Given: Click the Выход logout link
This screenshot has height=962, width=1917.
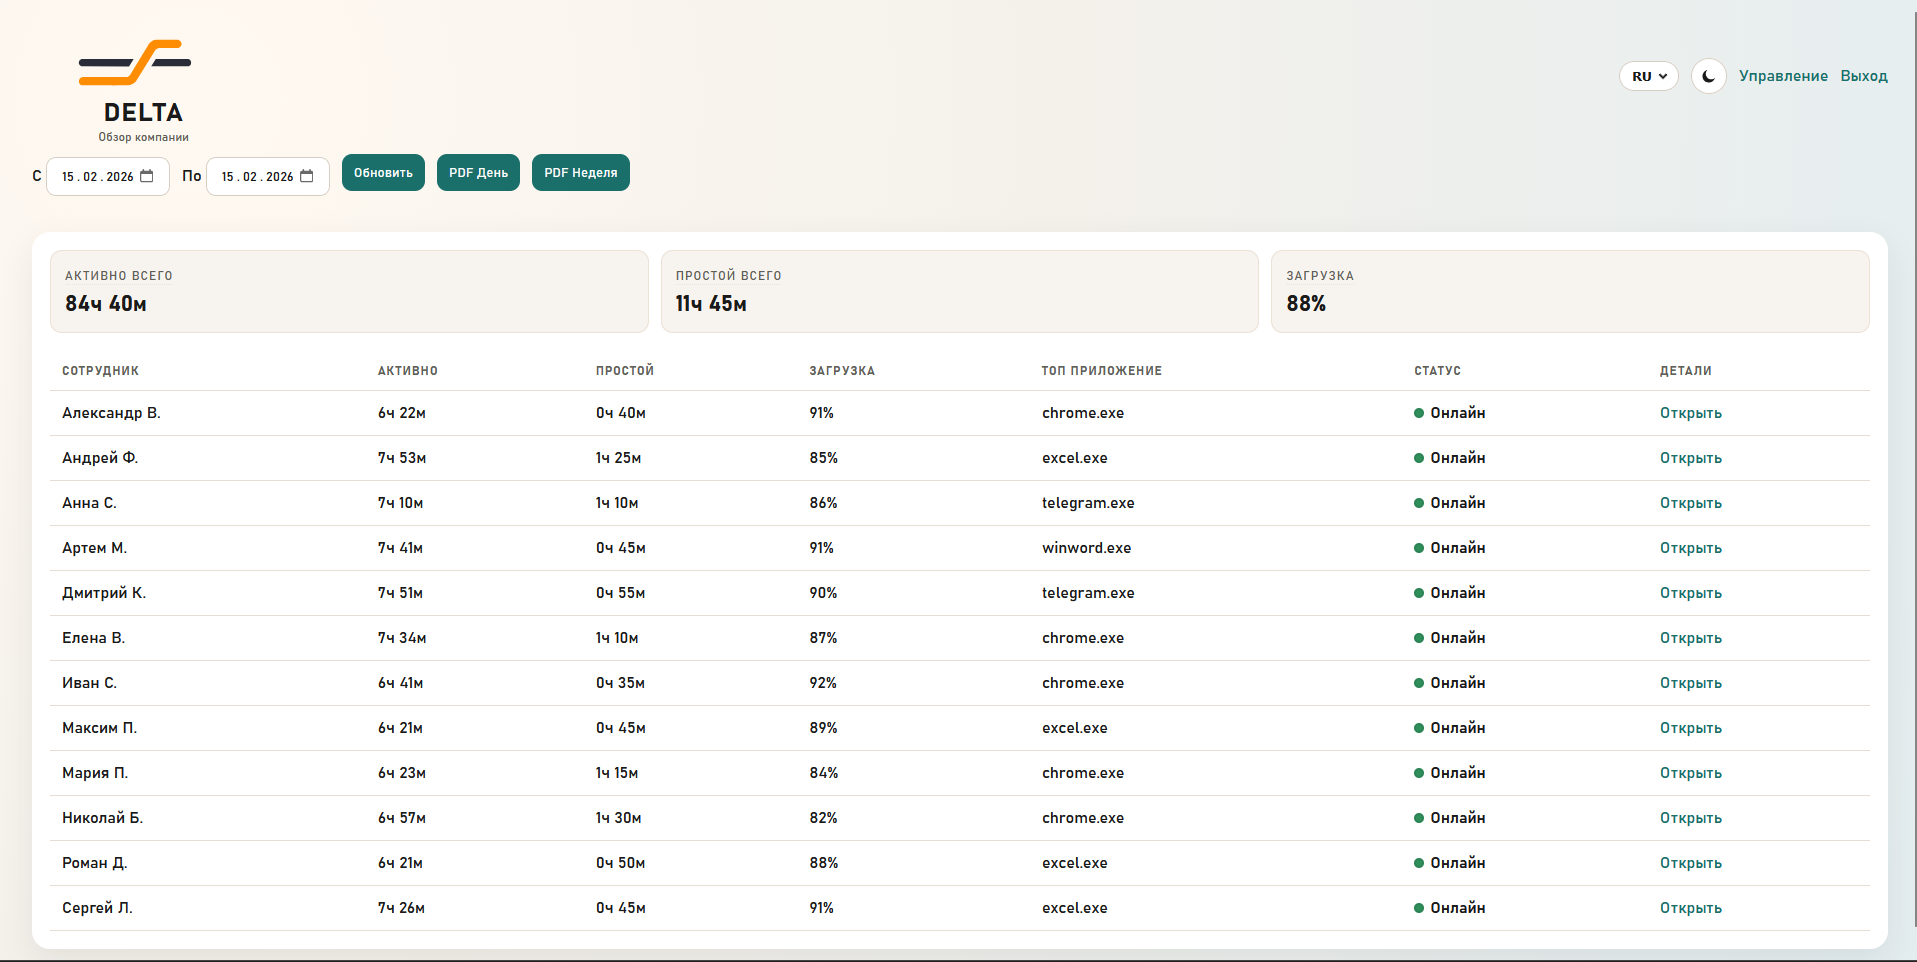Looking at the screenshot, I should (1864, 76).
